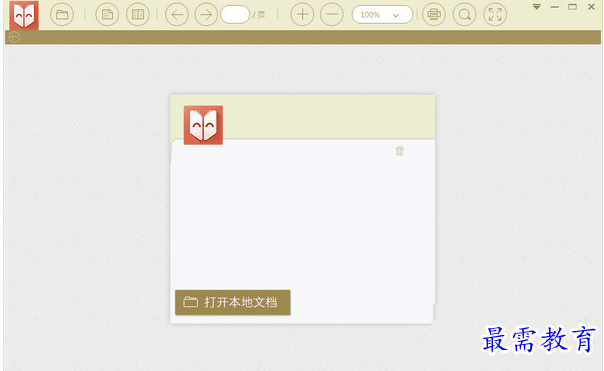Viewport: 604px width, 371px height.
Task: Maximize the reader window
Action: point(573,7)
